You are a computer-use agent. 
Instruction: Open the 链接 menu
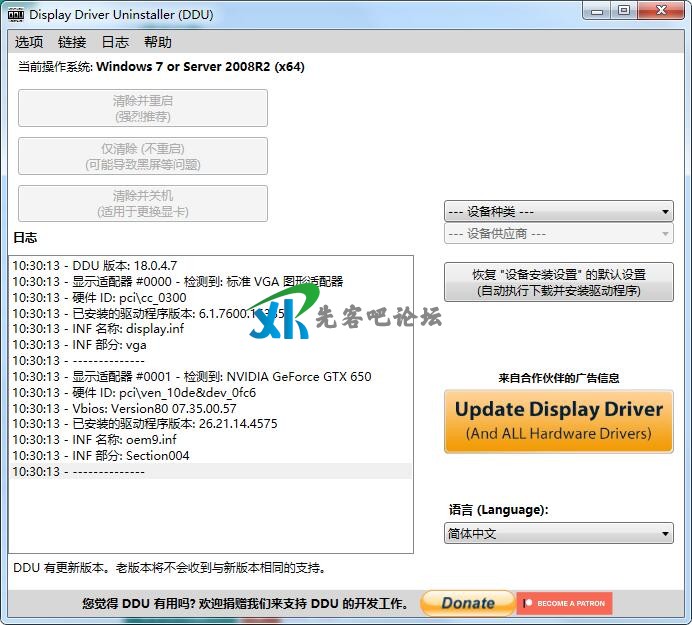click(x=72, y=42)
